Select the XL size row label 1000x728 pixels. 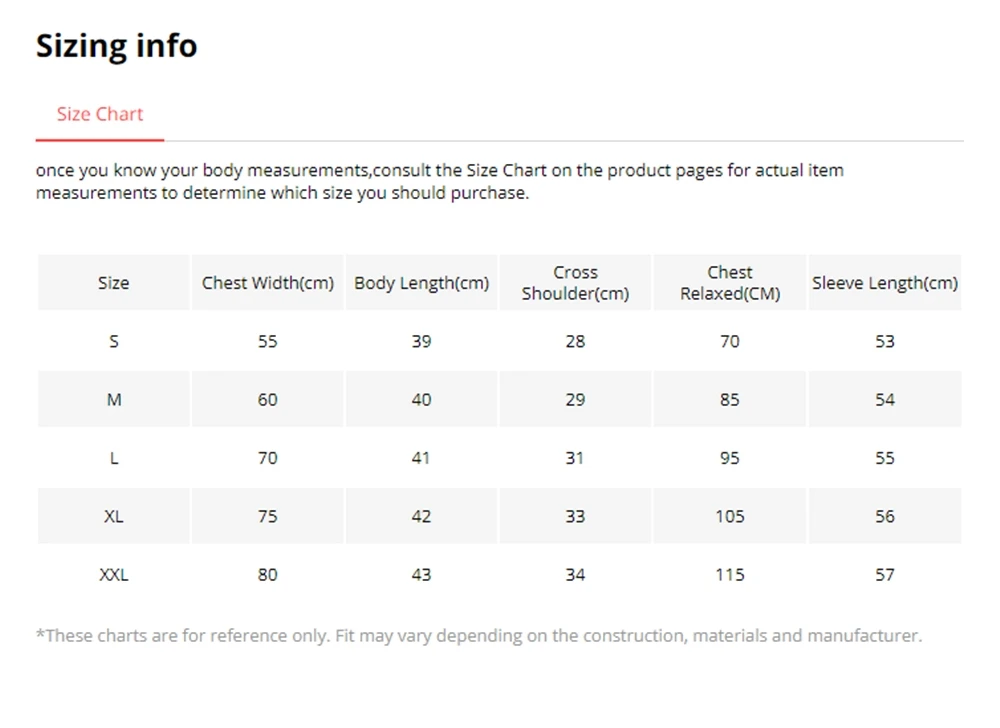(114, 516)
